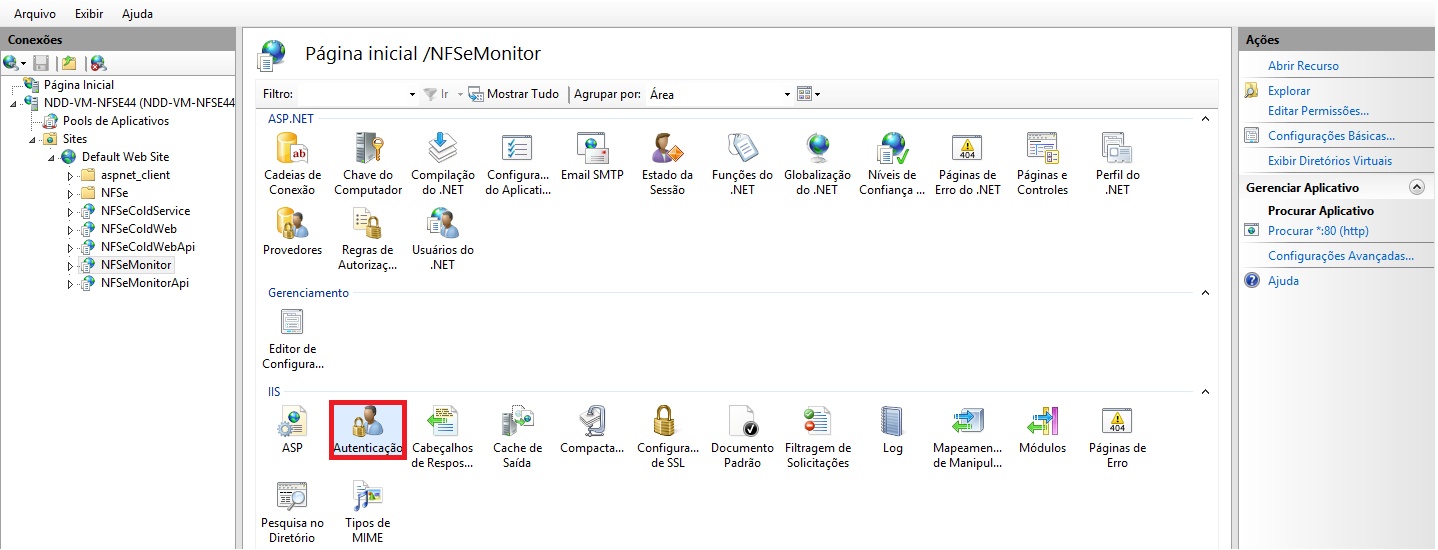1438x550 pixels.
Task: Open Globalização do .NET feature
Action: tap(817, 164)
